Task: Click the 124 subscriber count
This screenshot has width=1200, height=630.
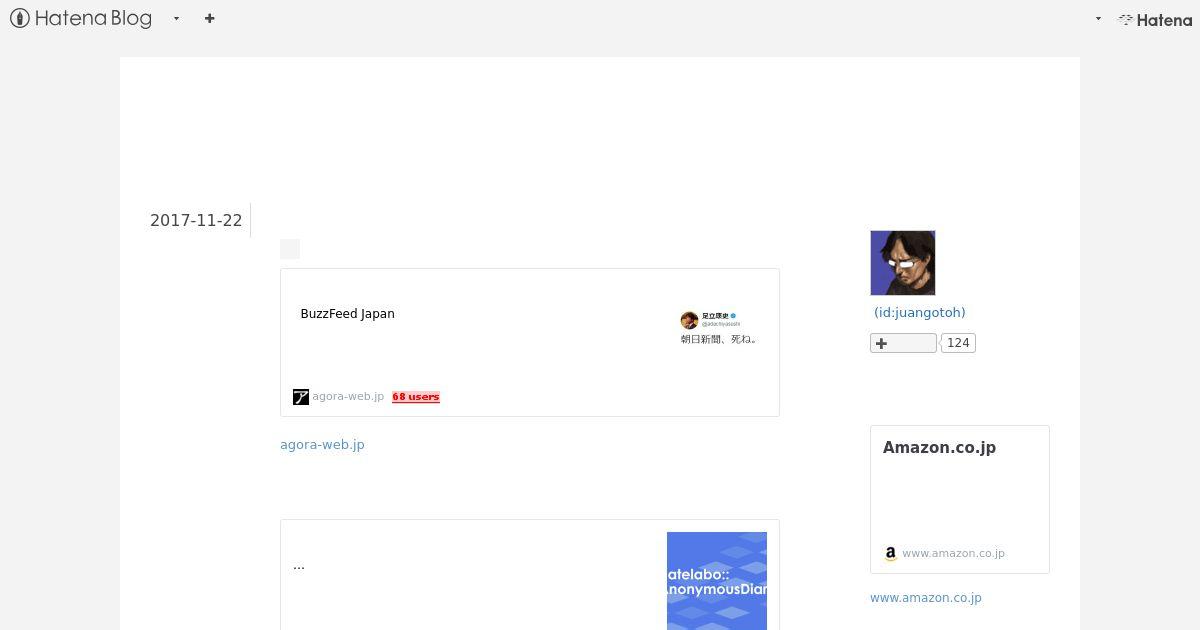Action: (958, 343)
